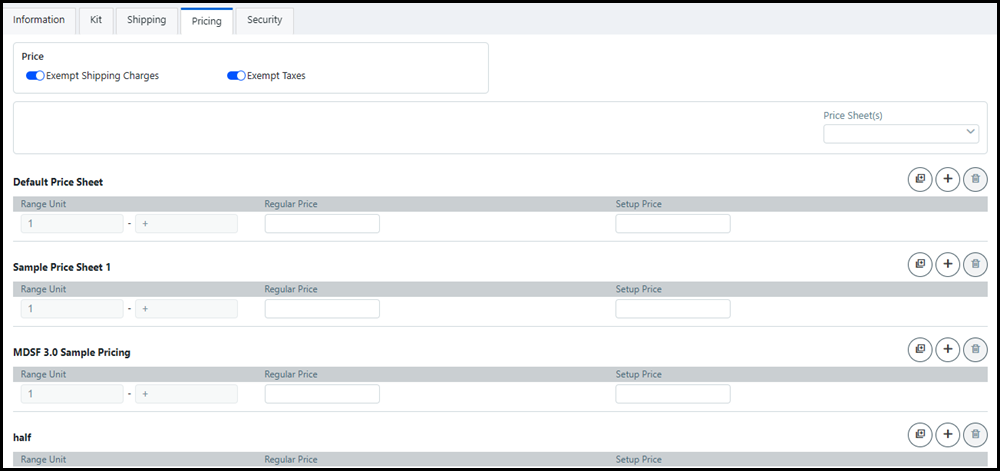Select the Kit tab

point(95,20)
